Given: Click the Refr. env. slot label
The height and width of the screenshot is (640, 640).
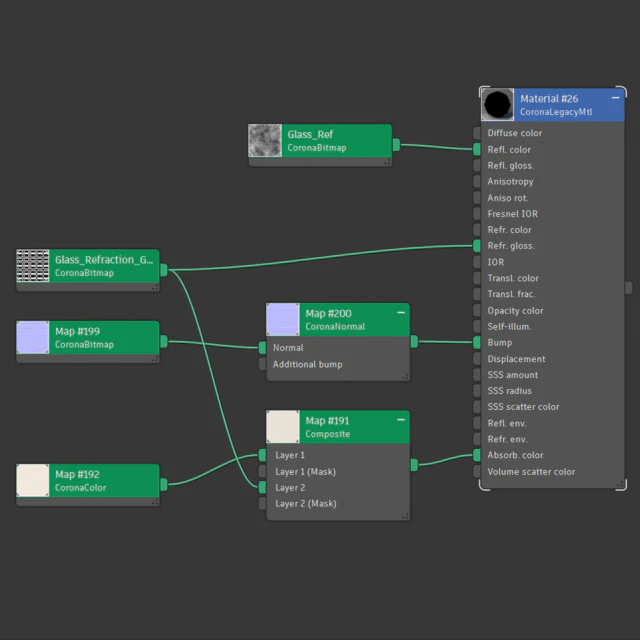Looking at the screenshot, I should point(508,439).
